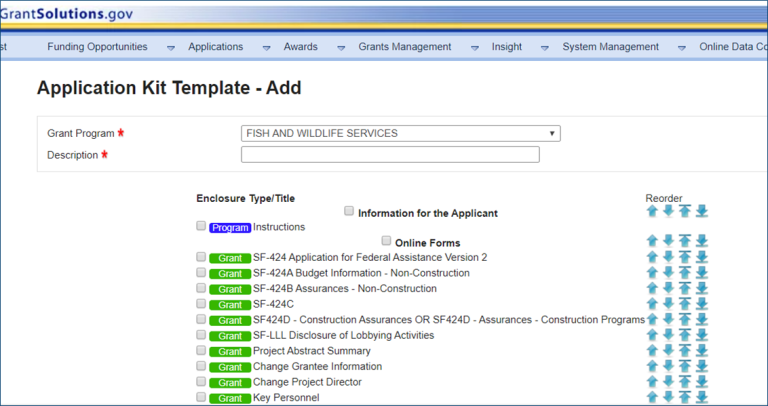The height and width of the screenshot is (406, 768).
Task: Enable the Program Instructions checkbox
Action: [x=201, y=226]
